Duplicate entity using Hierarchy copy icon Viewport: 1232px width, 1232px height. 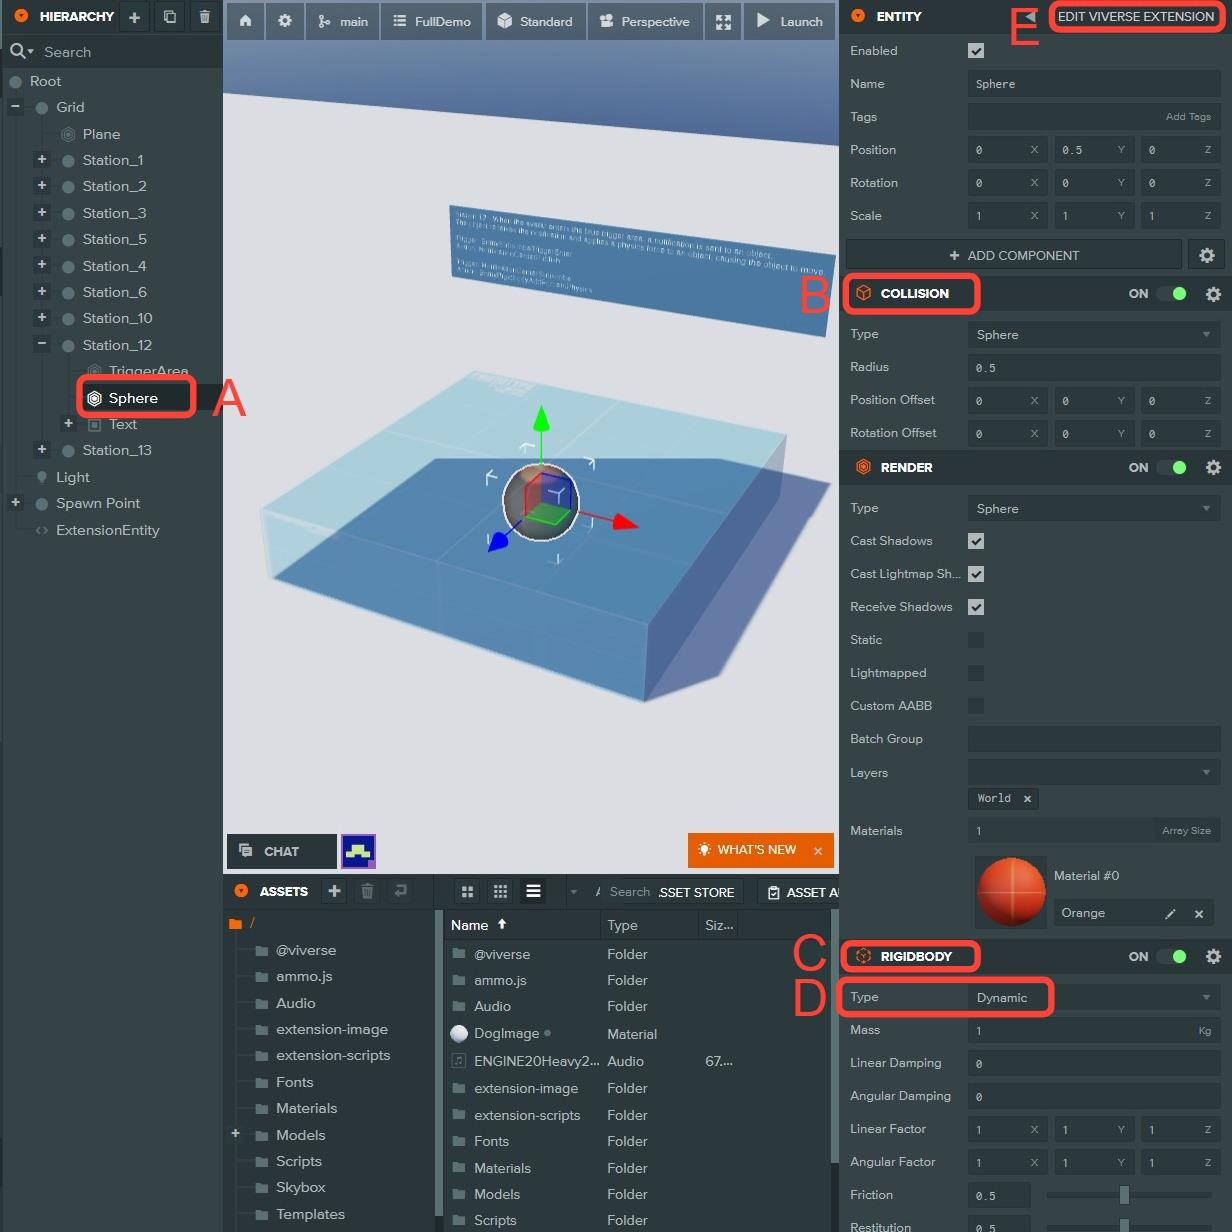tap(170, 17)
